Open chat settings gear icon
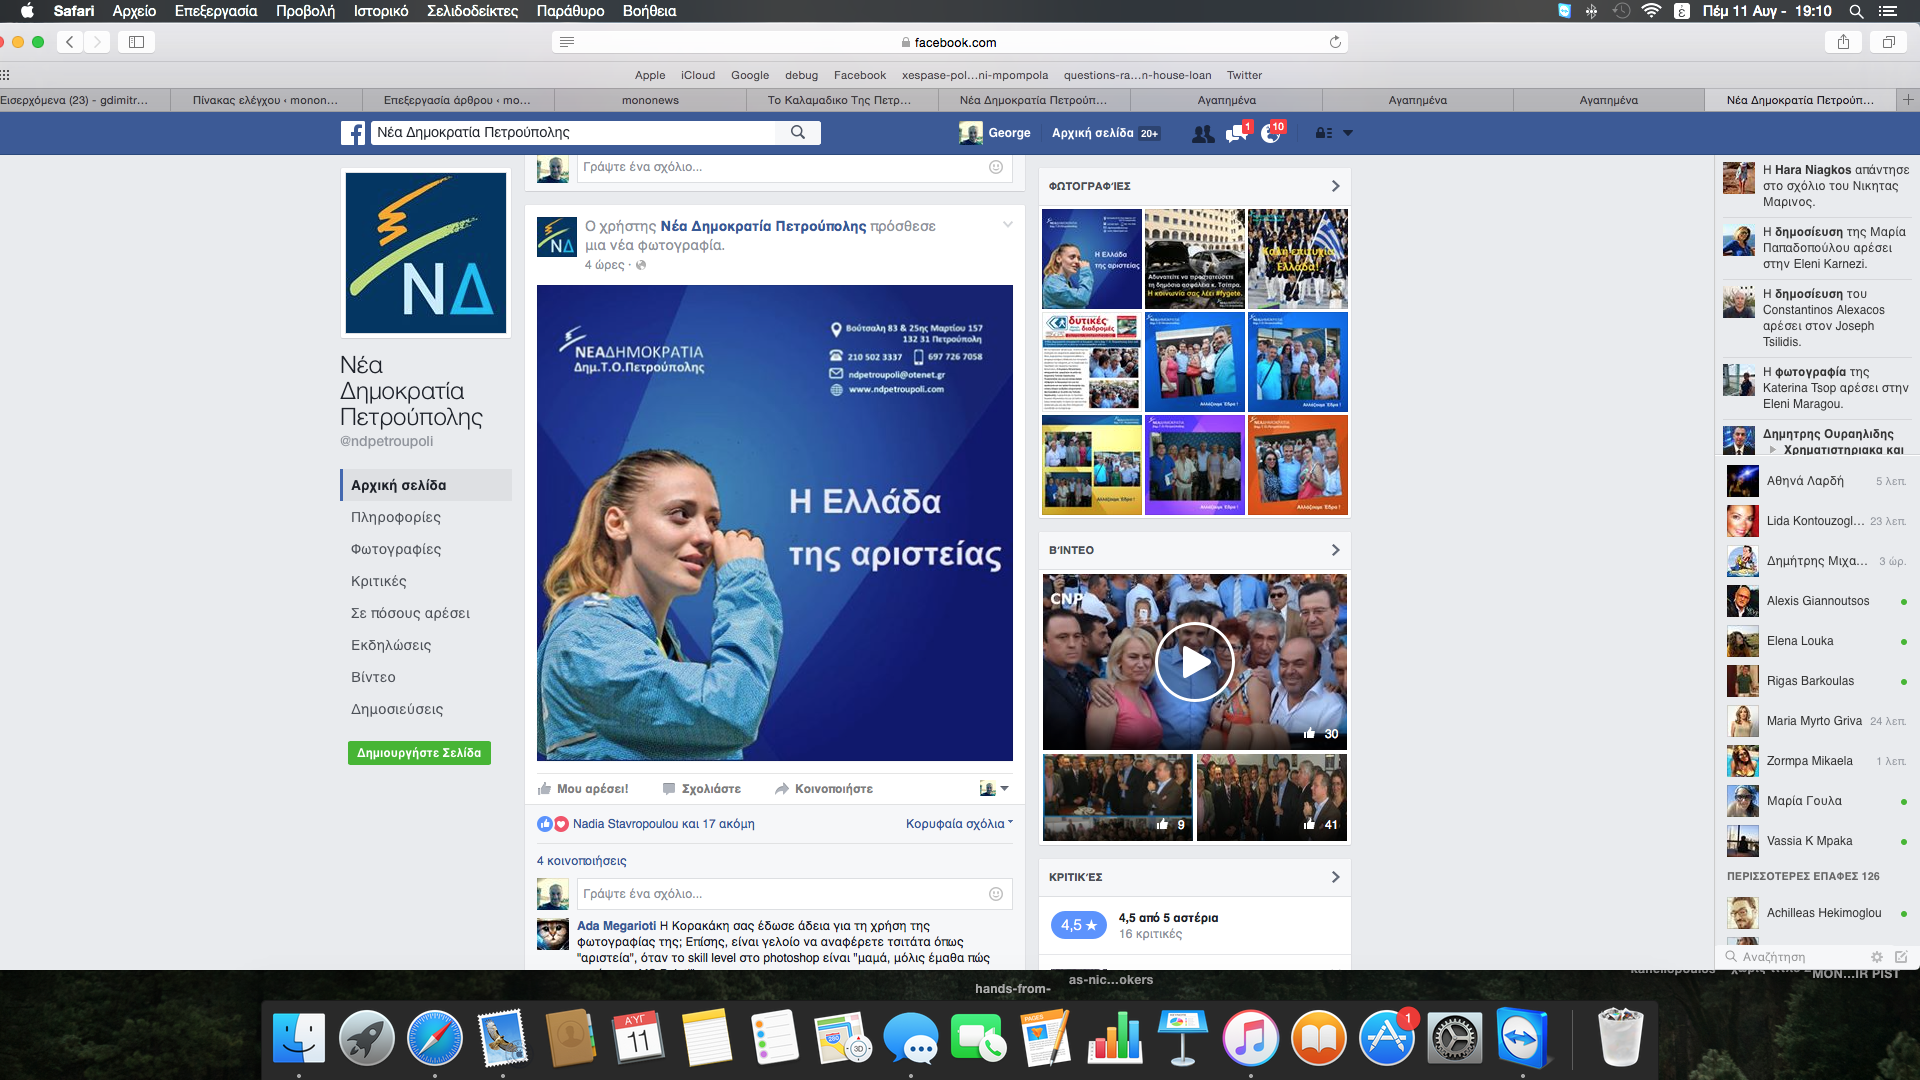The width and height of the screenshot is (1920, 1080). 1877,957
